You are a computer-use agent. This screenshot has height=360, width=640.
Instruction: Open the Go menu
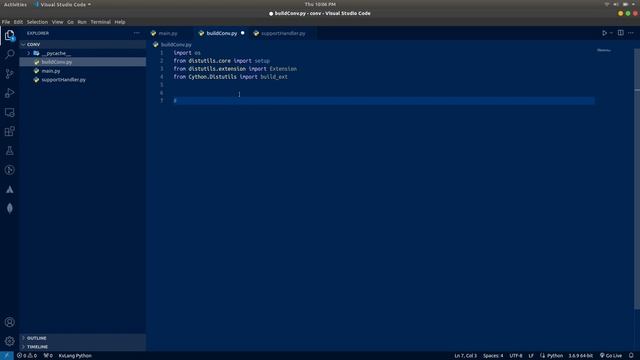click(71, 22)
